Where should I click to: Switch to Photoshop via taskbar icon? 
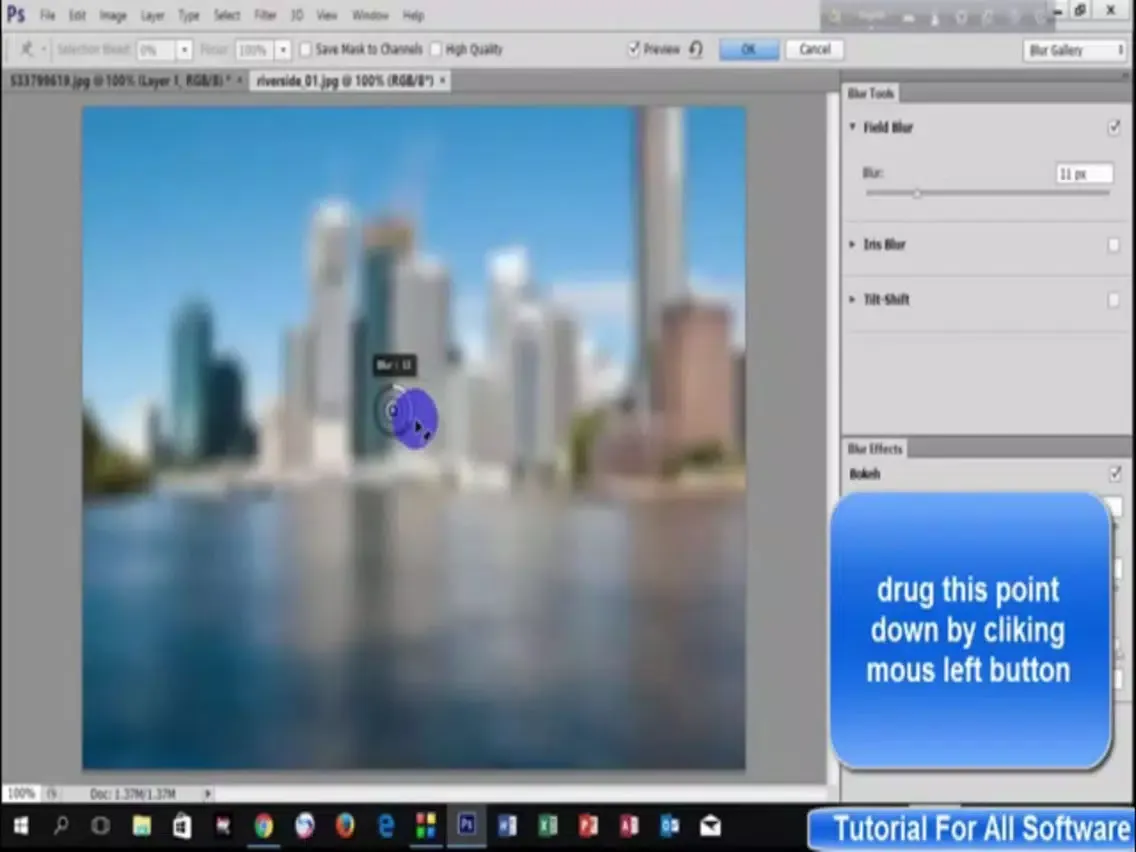click(x=467, y=825)
